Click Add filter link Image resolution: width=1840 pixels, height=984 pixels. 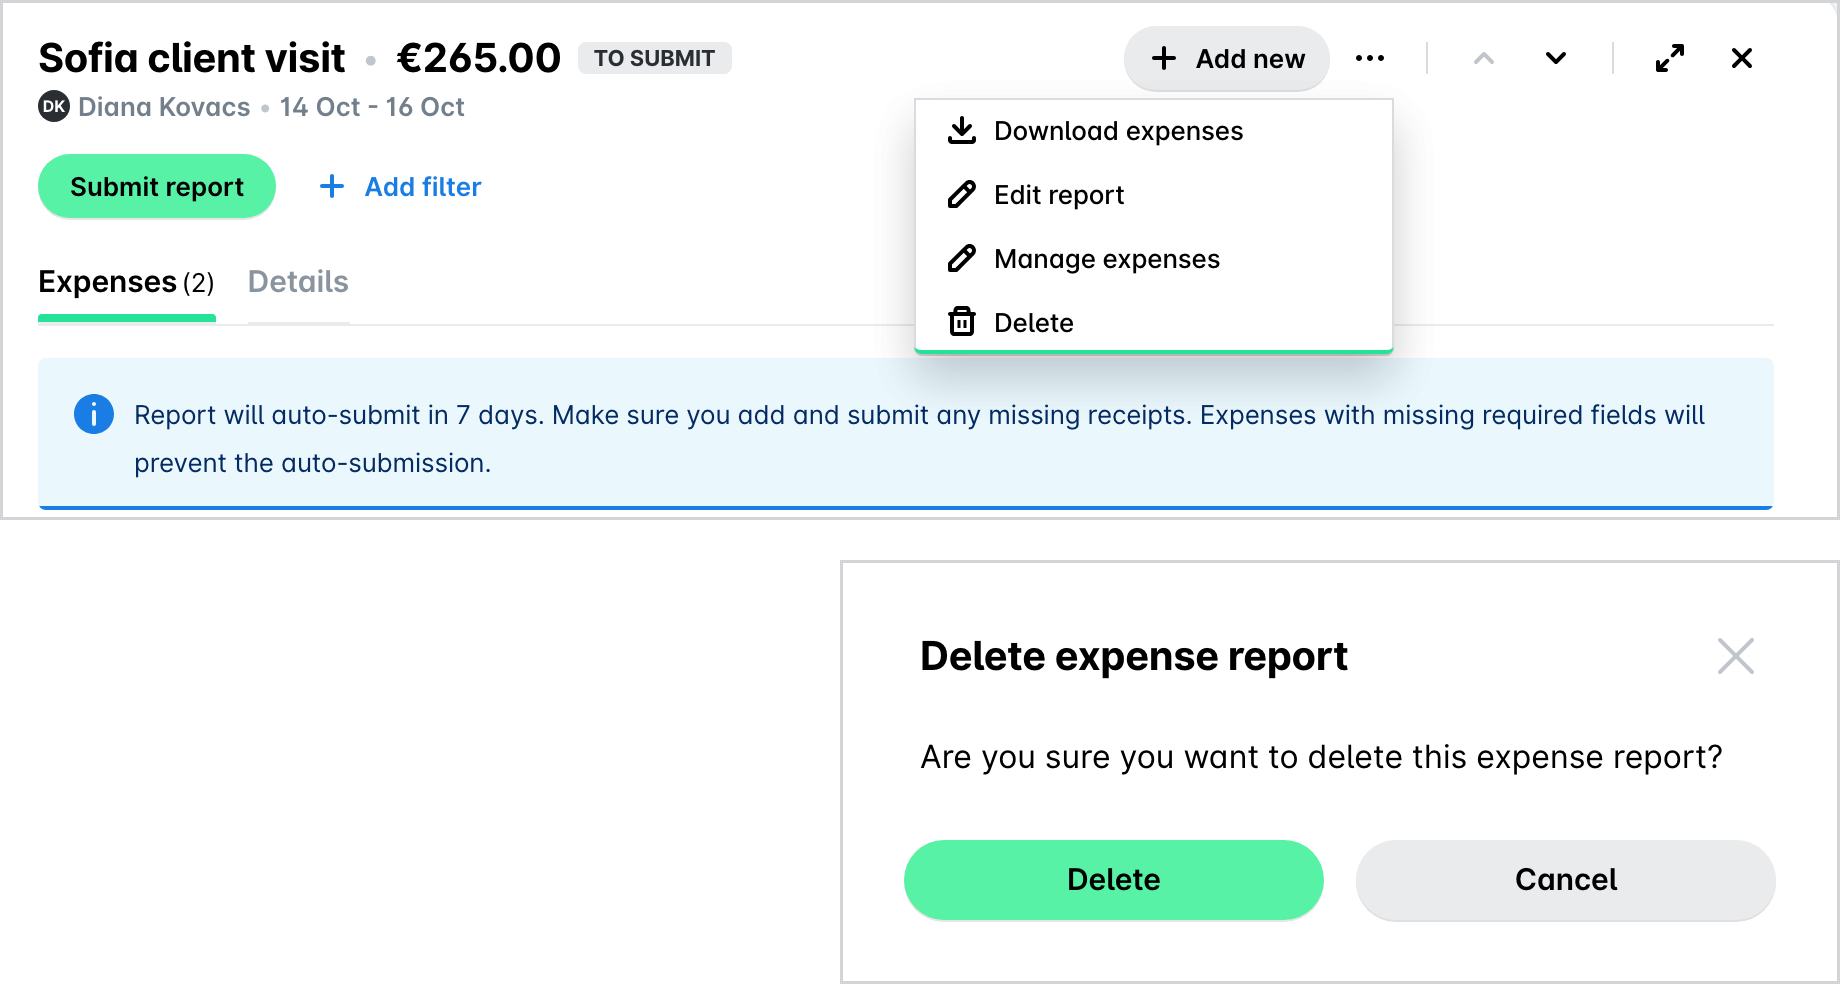coord(401,186)
